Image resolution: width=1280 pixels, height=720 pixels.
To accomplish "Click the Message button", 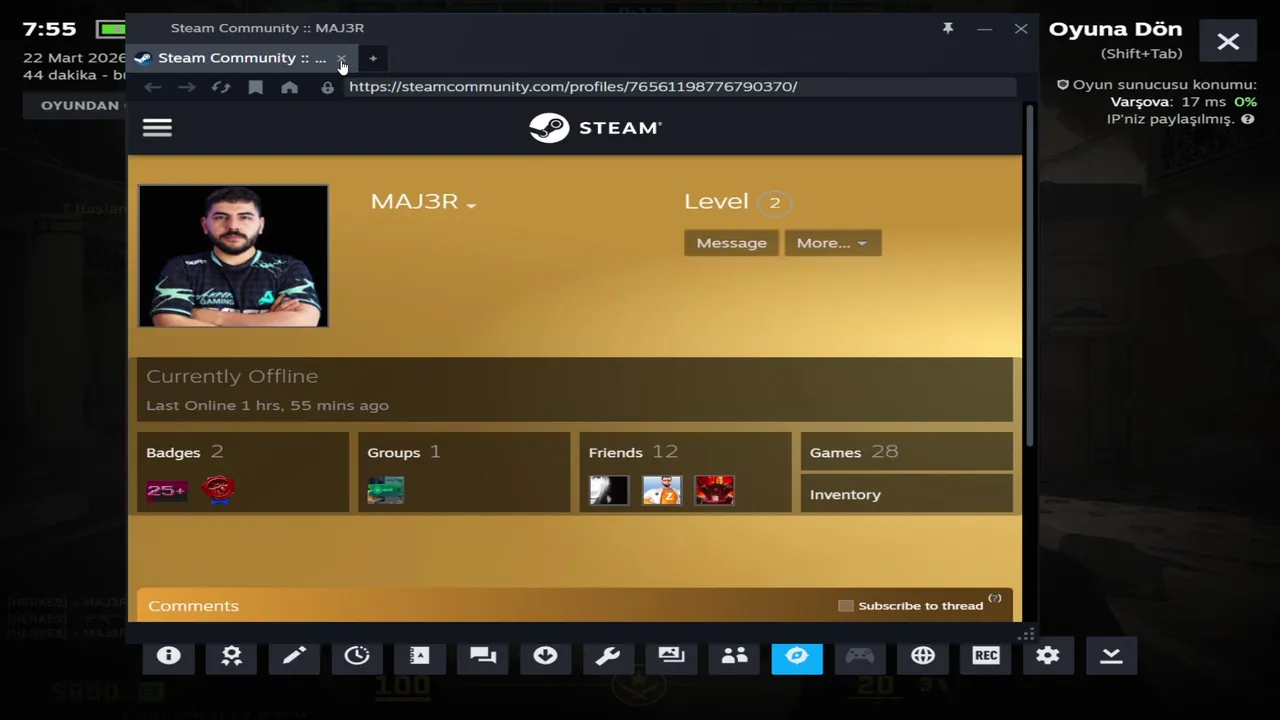I will coord(731,243).
